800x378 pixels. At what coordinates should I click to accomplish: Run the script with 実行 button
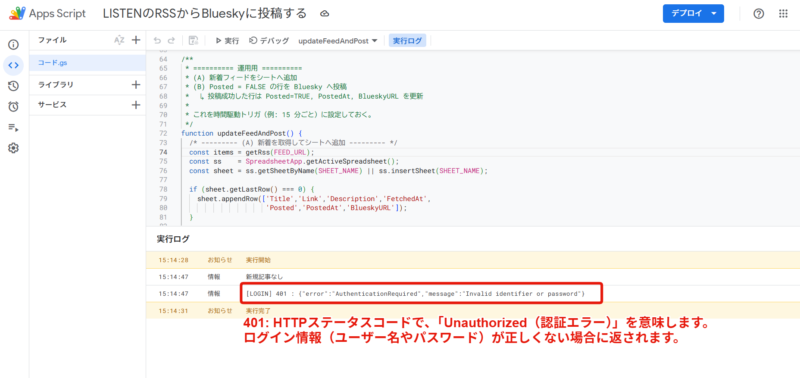pos(227,41)
